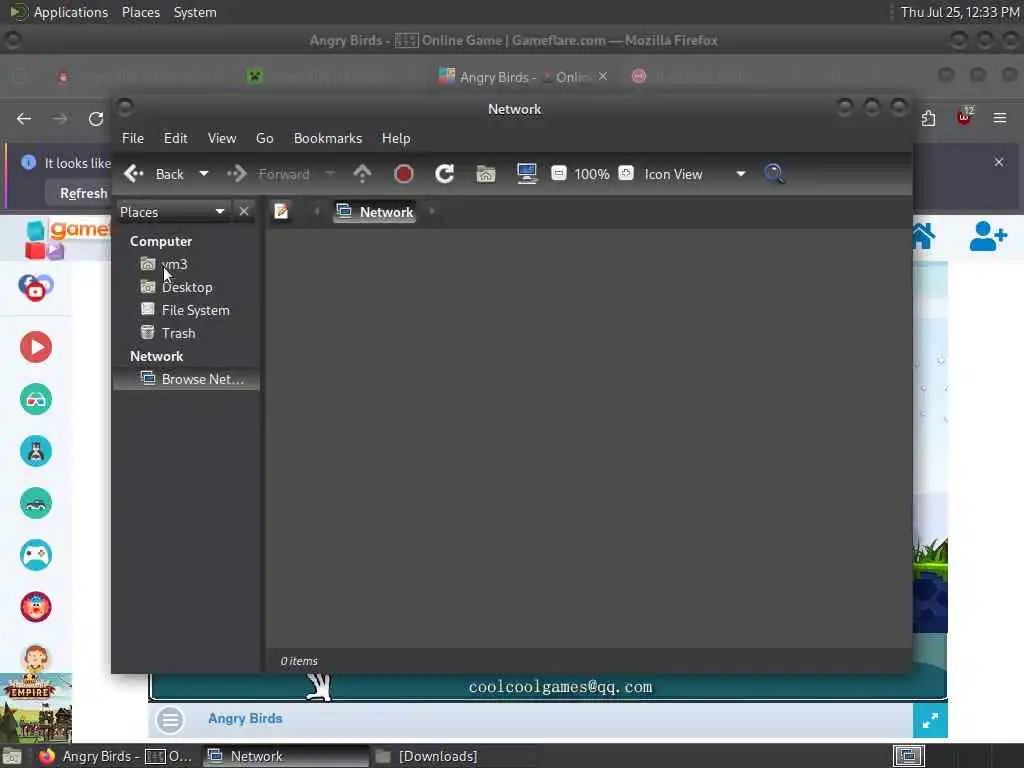The image size is (1024, 768).
Task: Click the '0 items' status bar text
Action: [299, 661]
